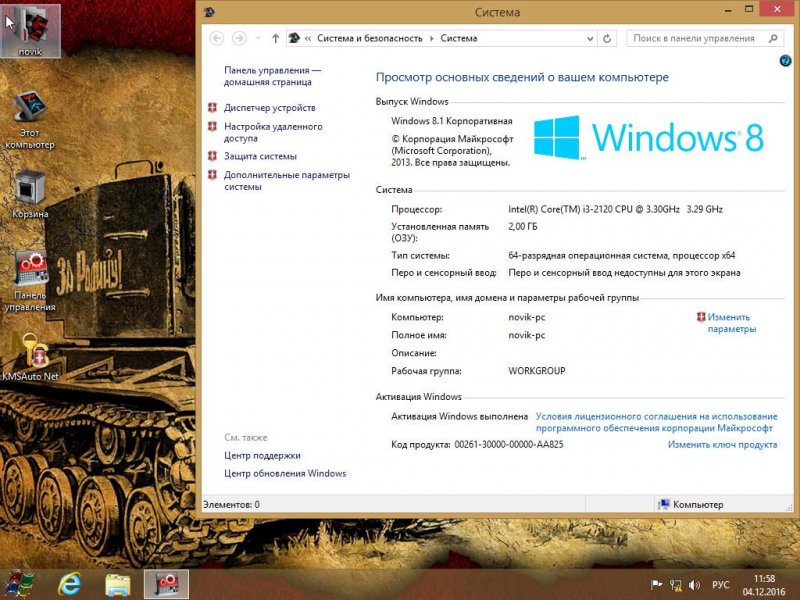Switch input language via РУС indicator
This screenshot has height=600, width=800.
tap(720, 585)
